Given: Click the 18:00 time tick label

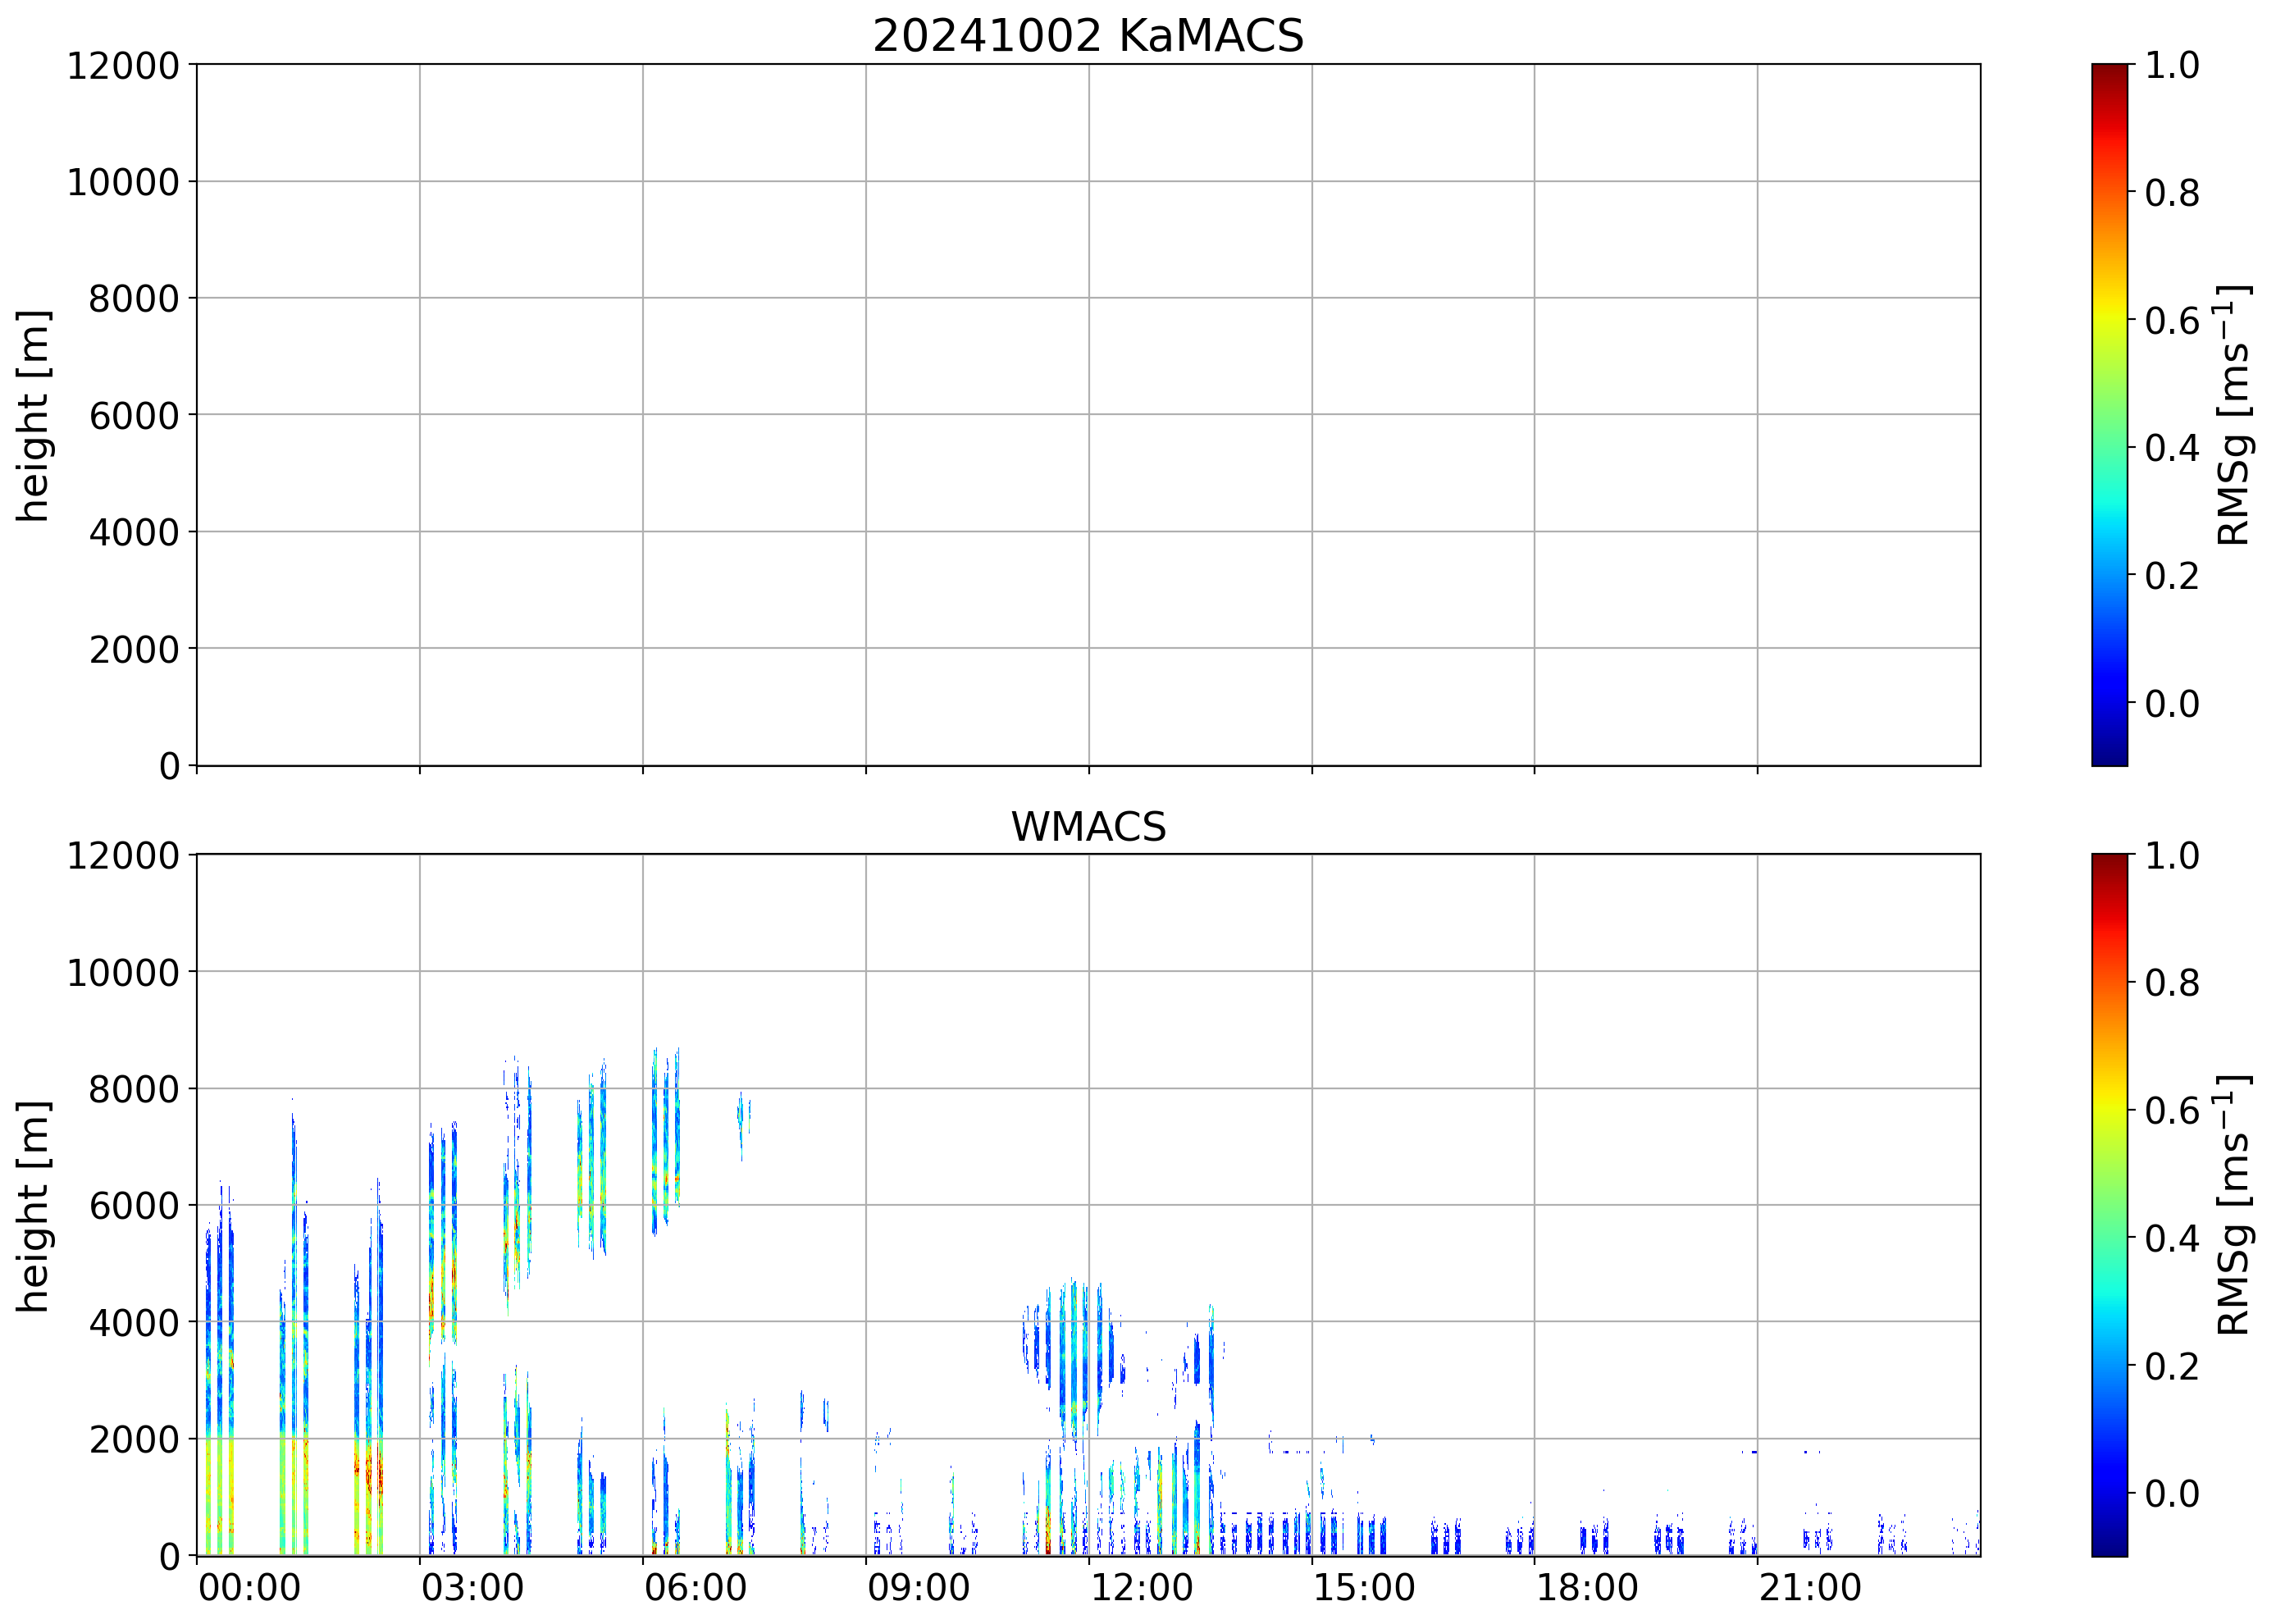Looking at the screenshot, I should tap(1587, 1588).
